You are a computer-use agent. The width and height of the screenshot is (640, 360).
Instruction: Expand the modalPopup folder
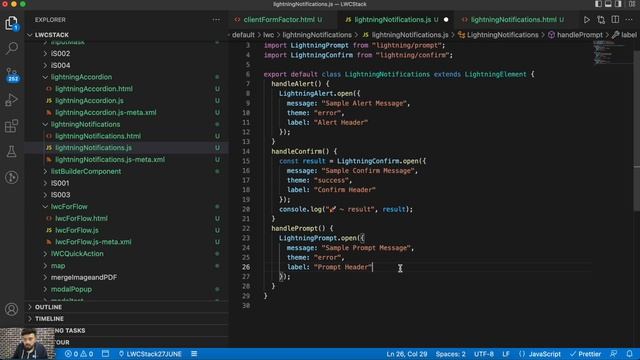point(71,289)
